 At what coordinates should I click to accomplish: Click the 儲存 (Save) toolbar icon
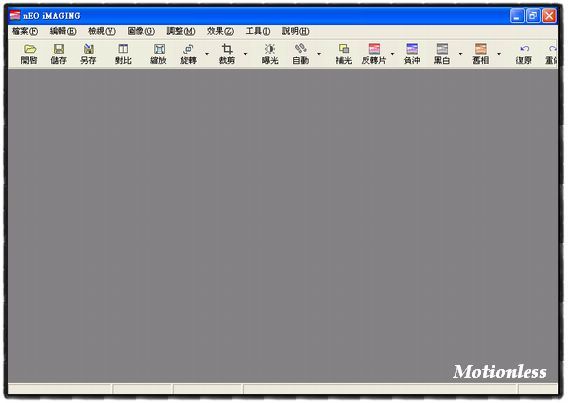pyautogui.click(x=59, y=49)
